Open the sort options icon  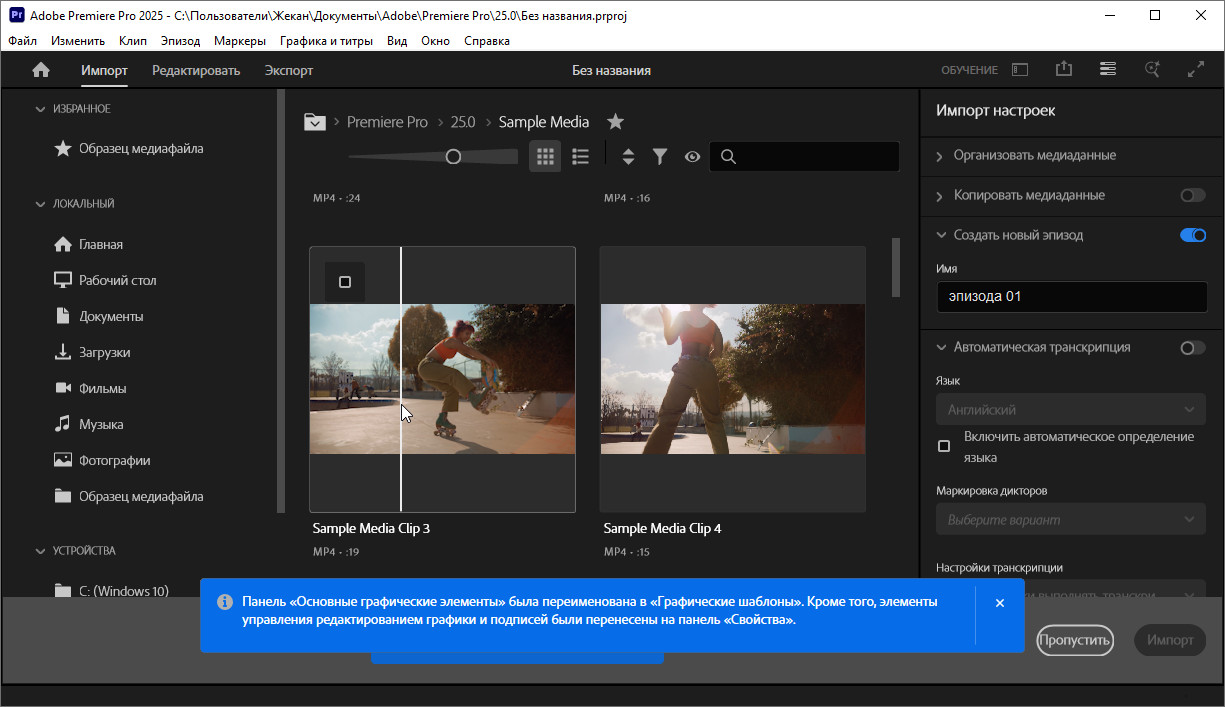coord(628,157)
